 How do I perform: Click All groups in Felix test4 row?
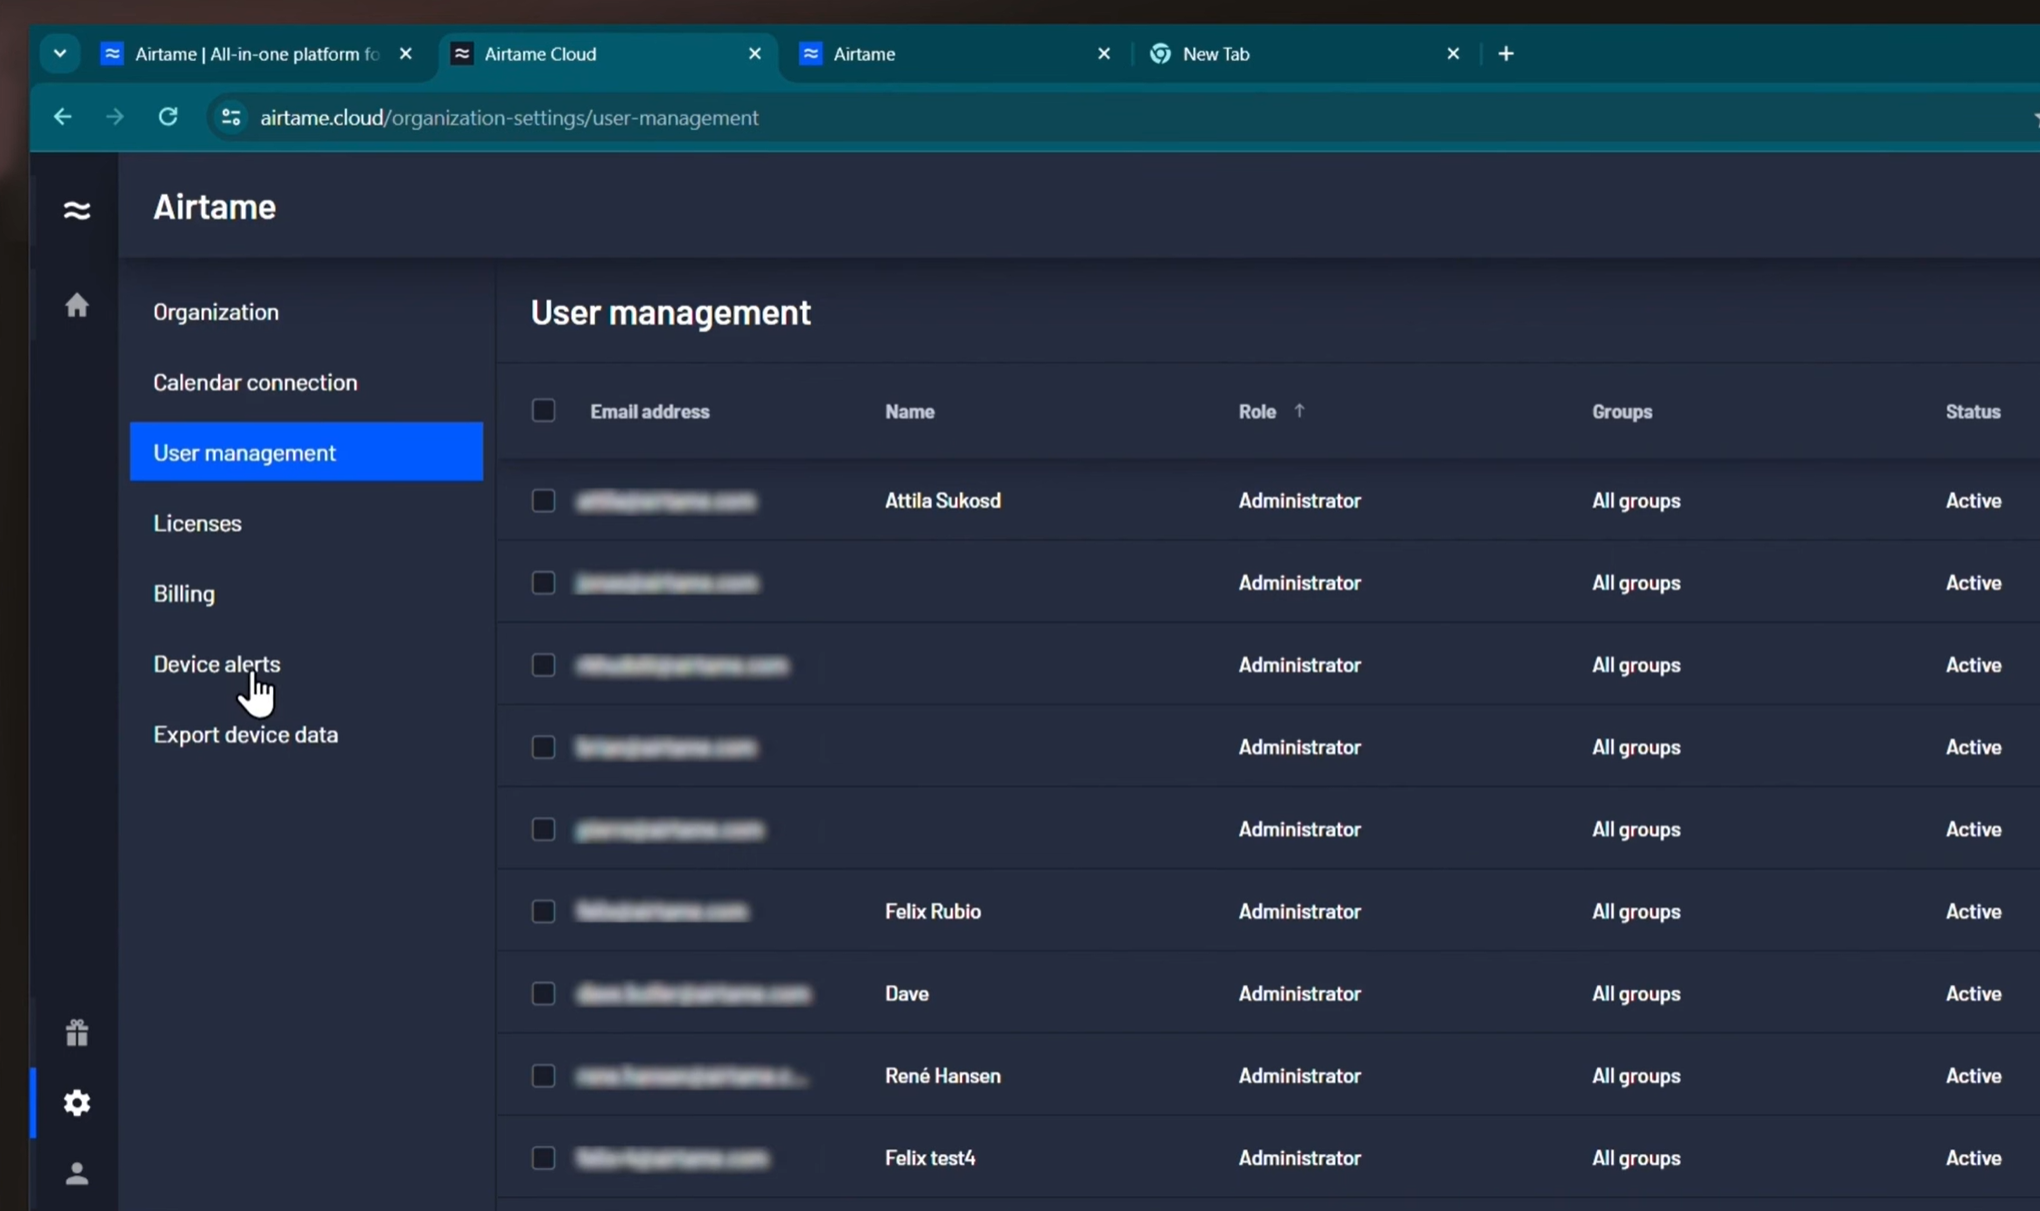coord(1636,1157)
